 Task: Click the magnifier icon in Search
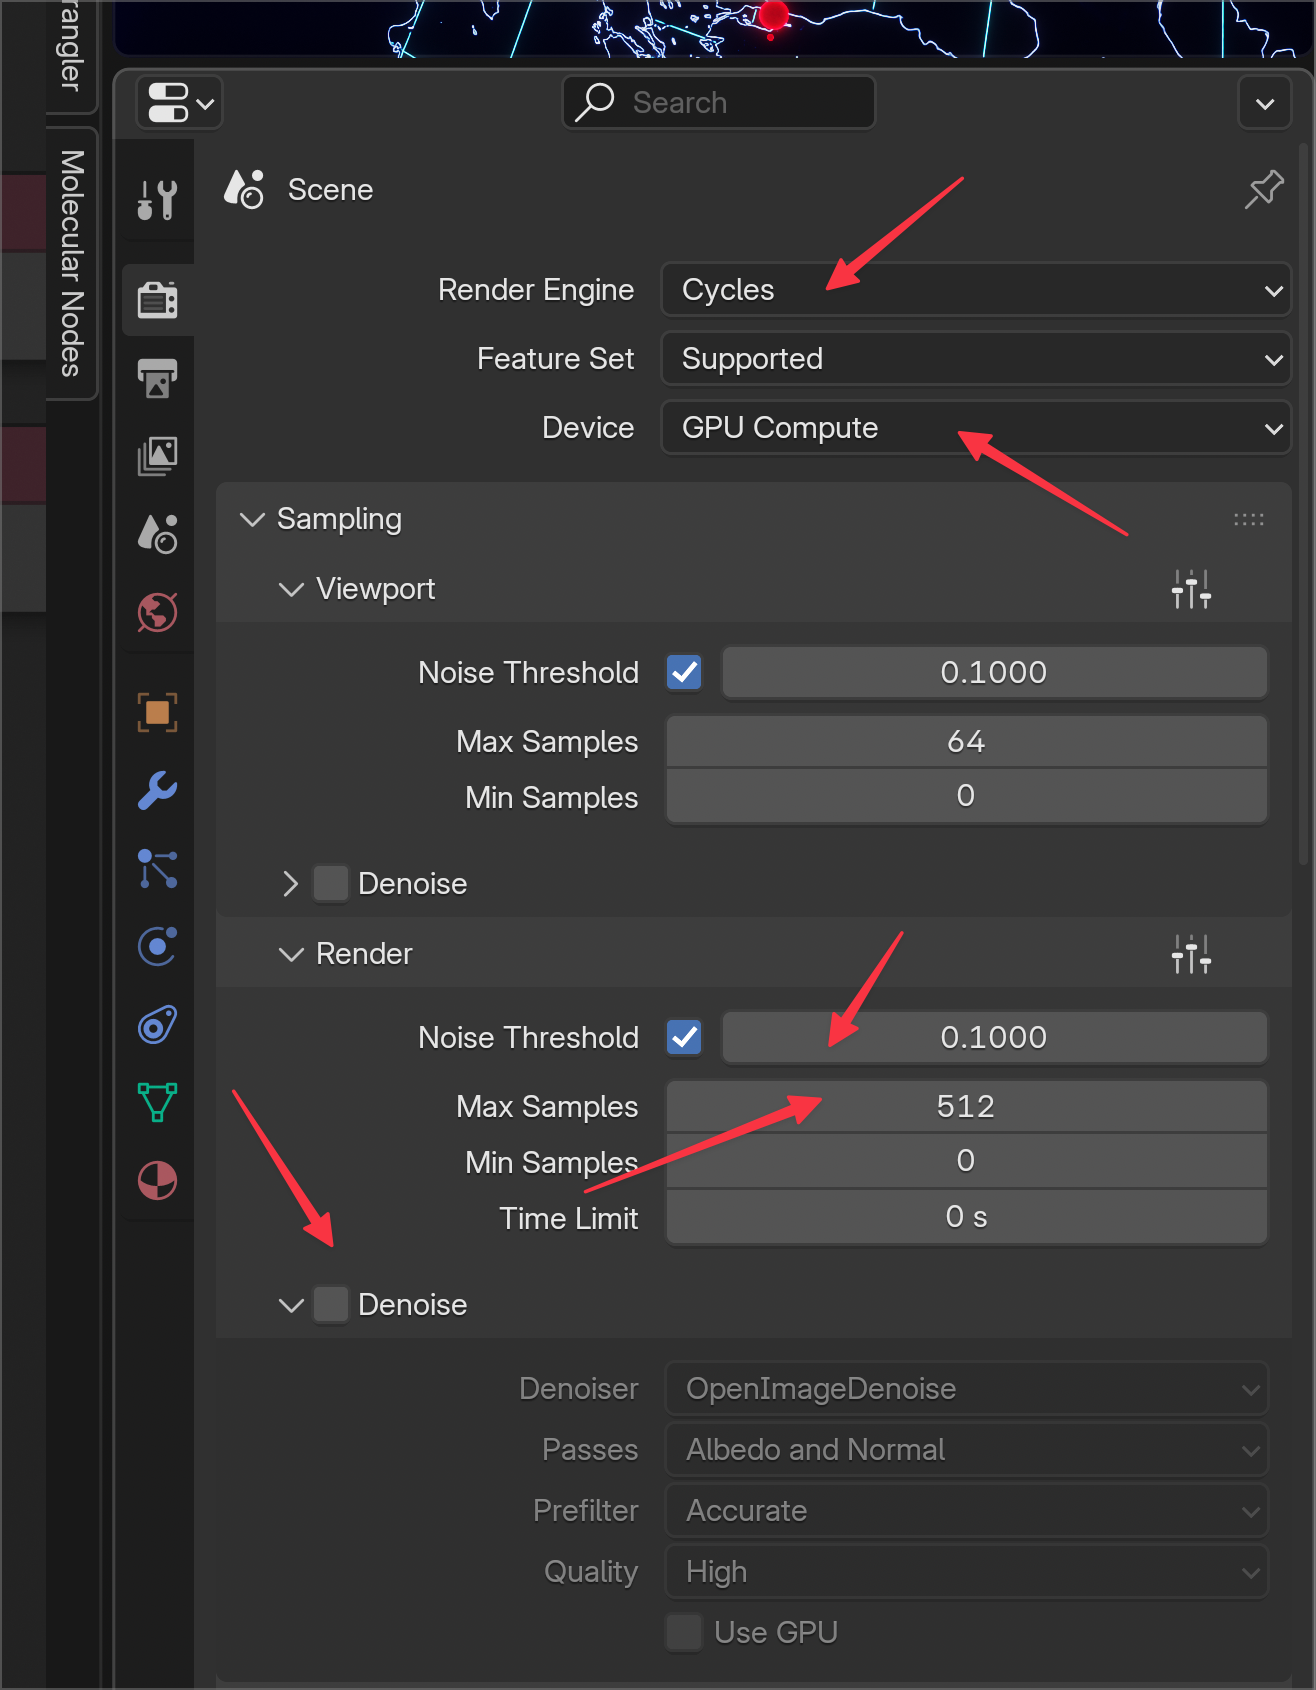click(x=596, y=102)
